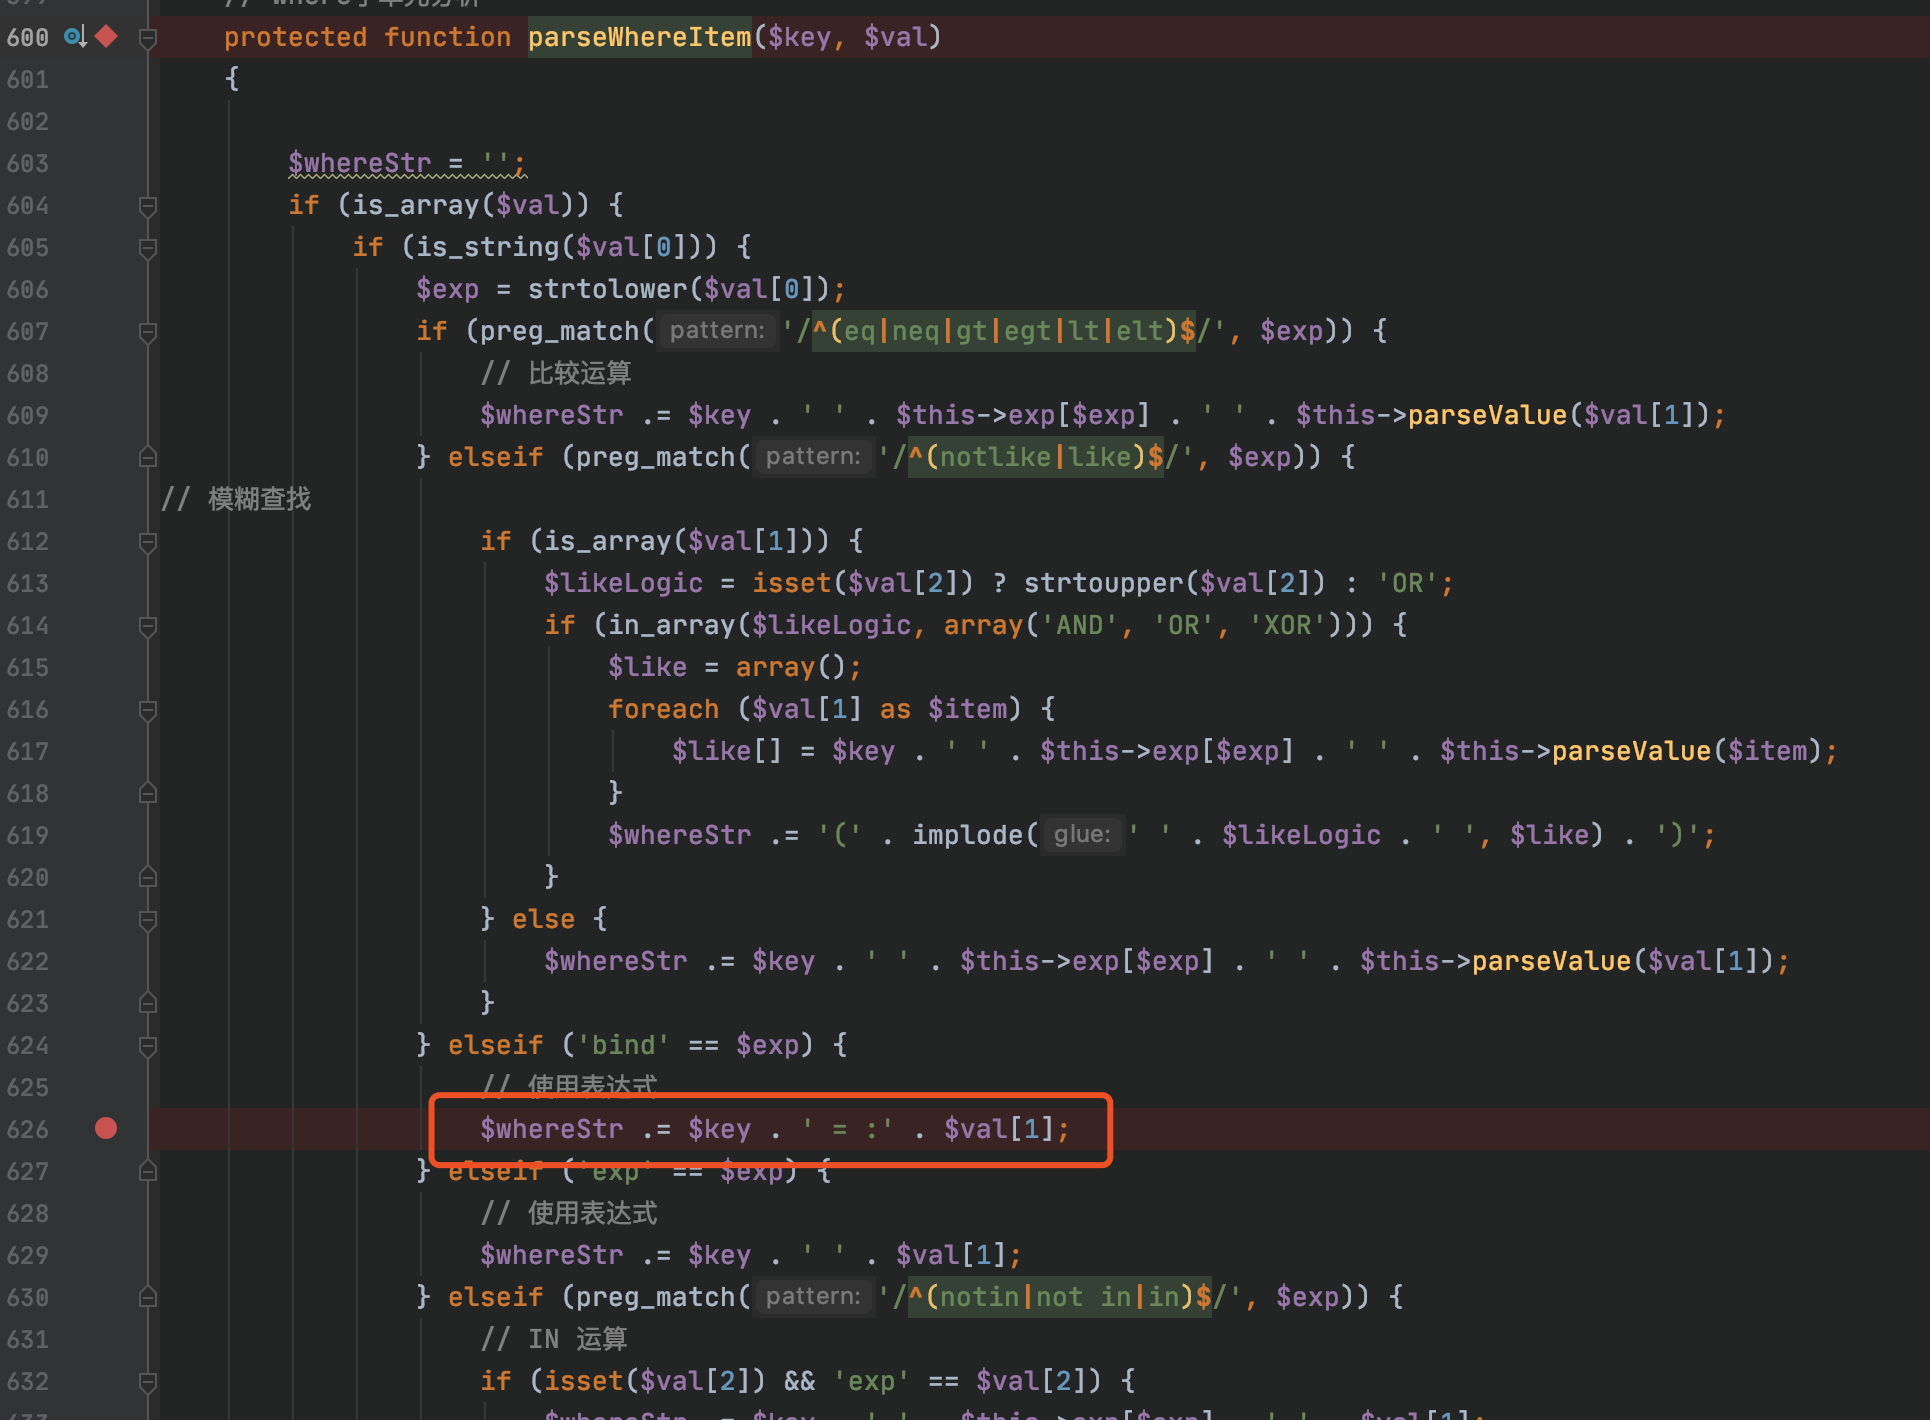Fold the foreach loop at line 616

tap(148, 710)
